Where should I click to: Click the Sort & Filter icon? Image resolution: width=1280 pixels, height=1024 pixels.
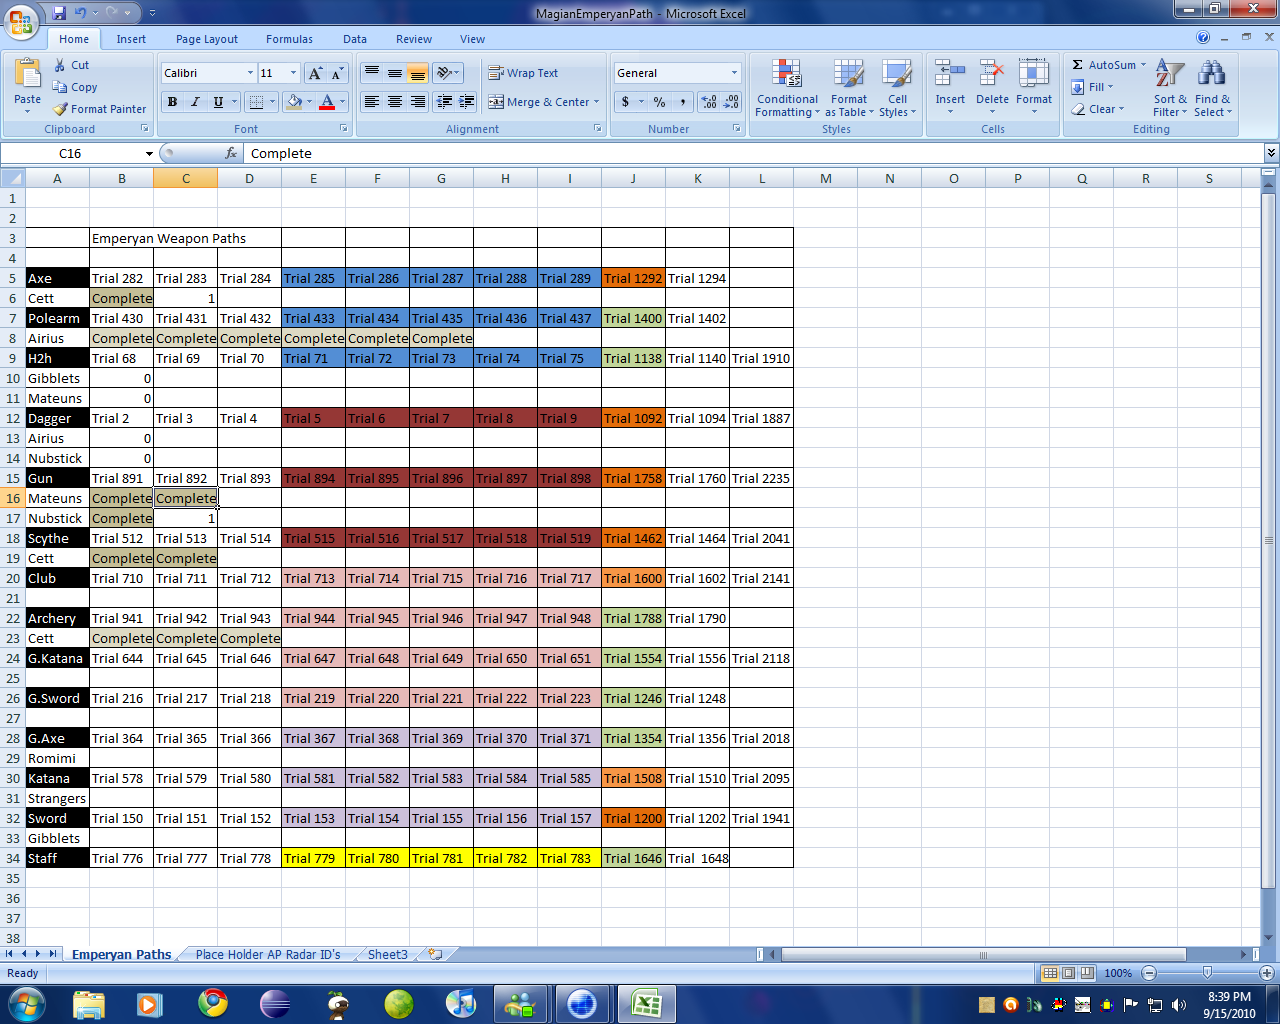1169,76
